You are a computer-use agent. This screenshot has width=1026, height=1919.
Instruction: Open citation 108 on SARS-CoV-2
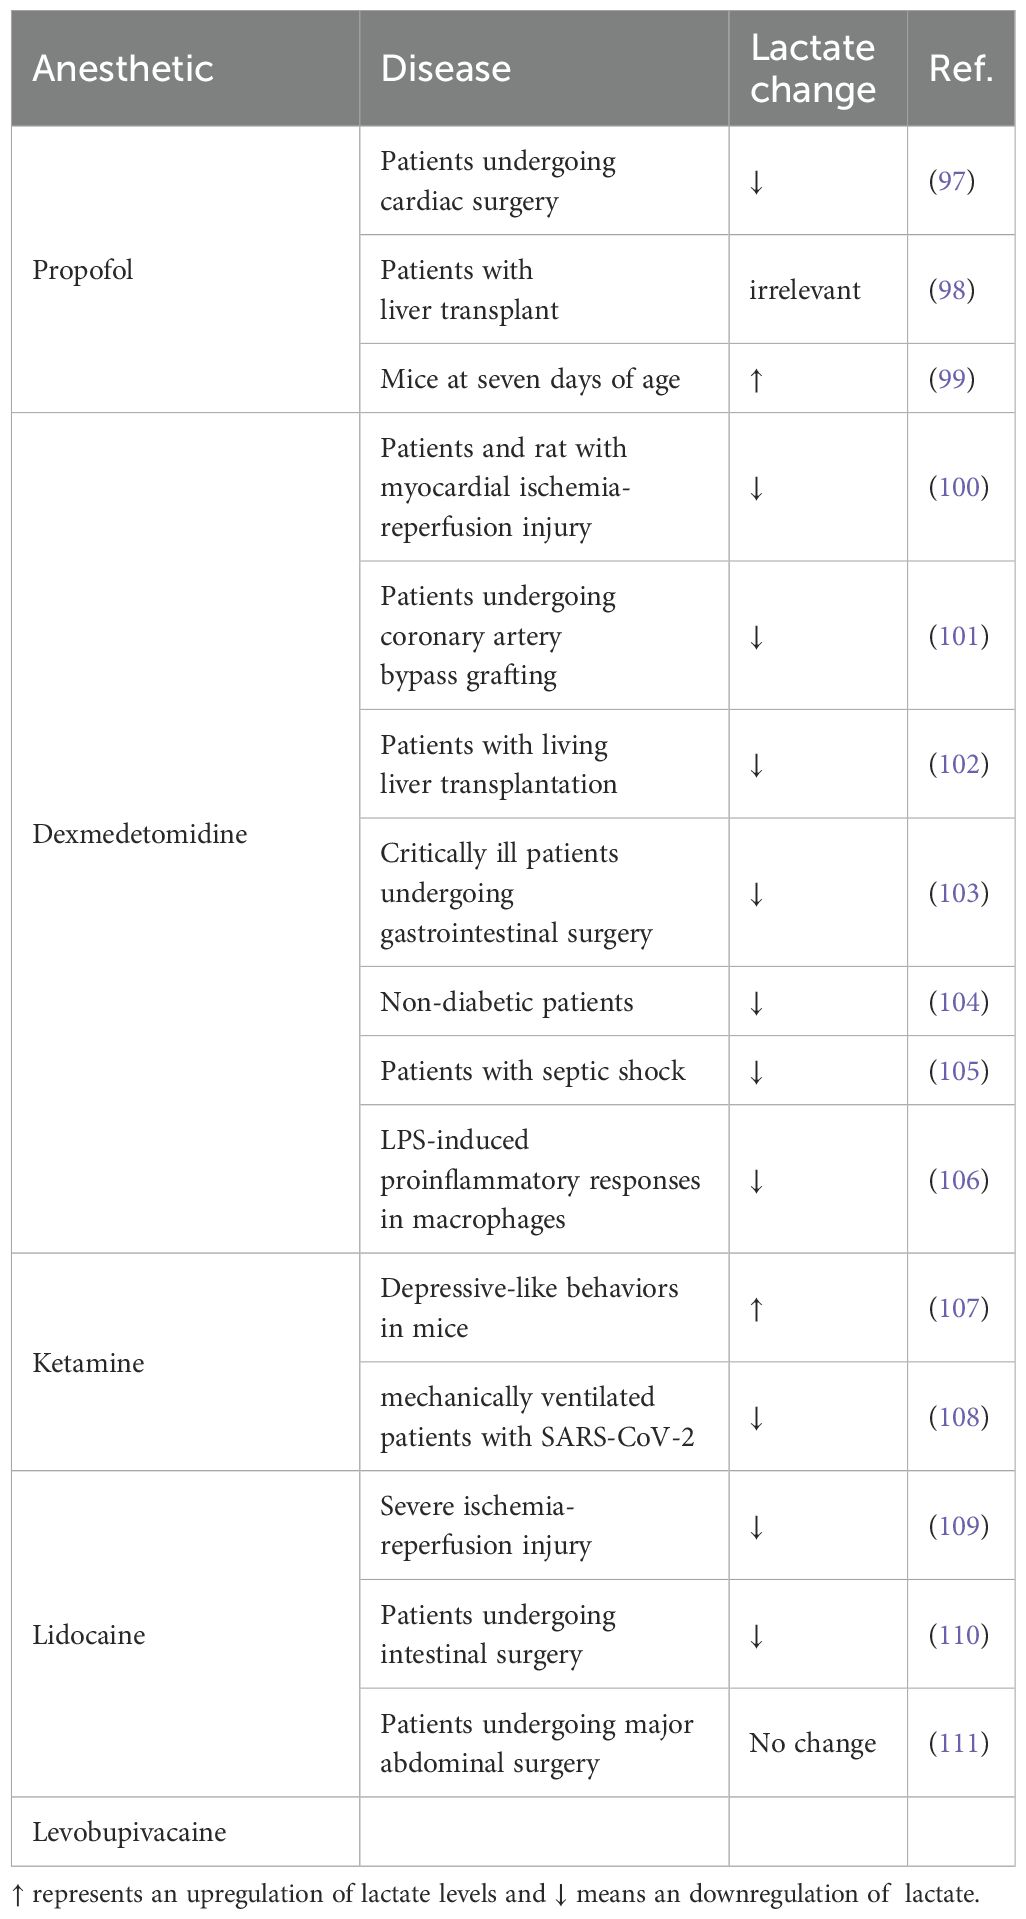[958, 1417]
